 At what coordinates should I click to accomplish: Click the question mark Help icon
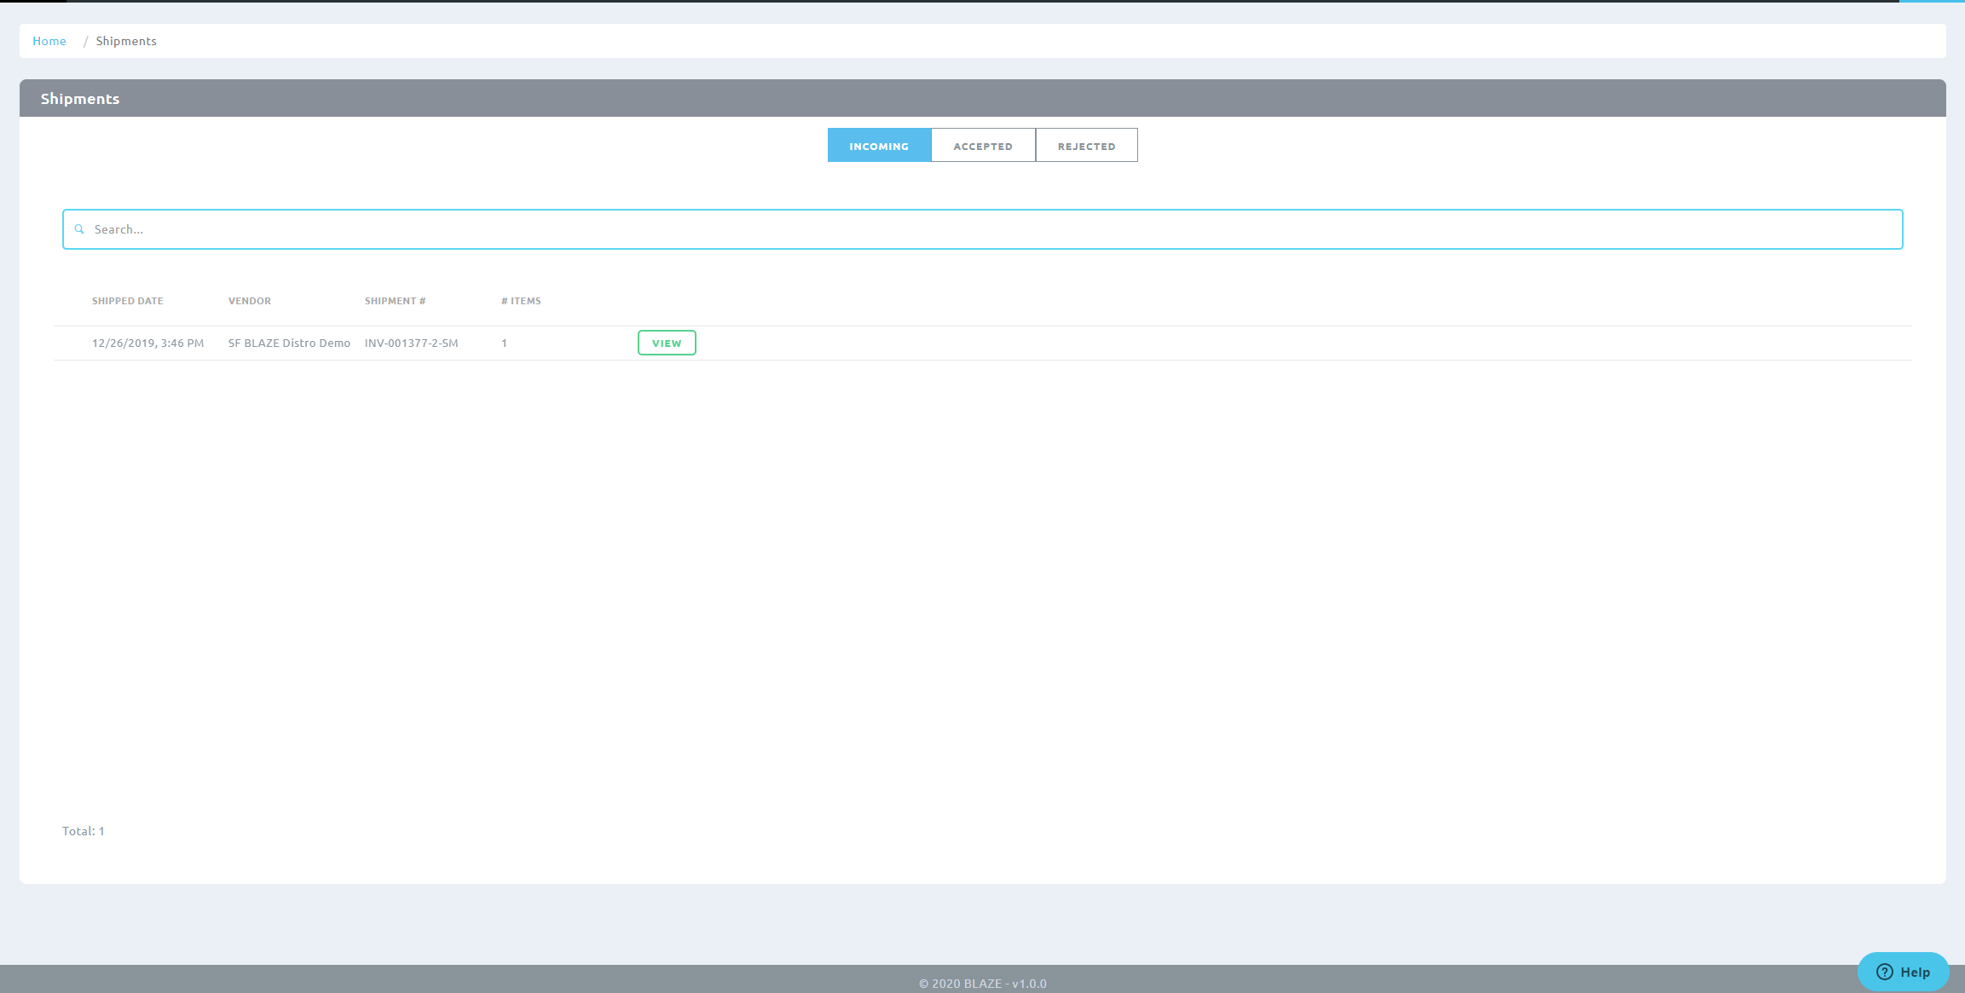1884,972
